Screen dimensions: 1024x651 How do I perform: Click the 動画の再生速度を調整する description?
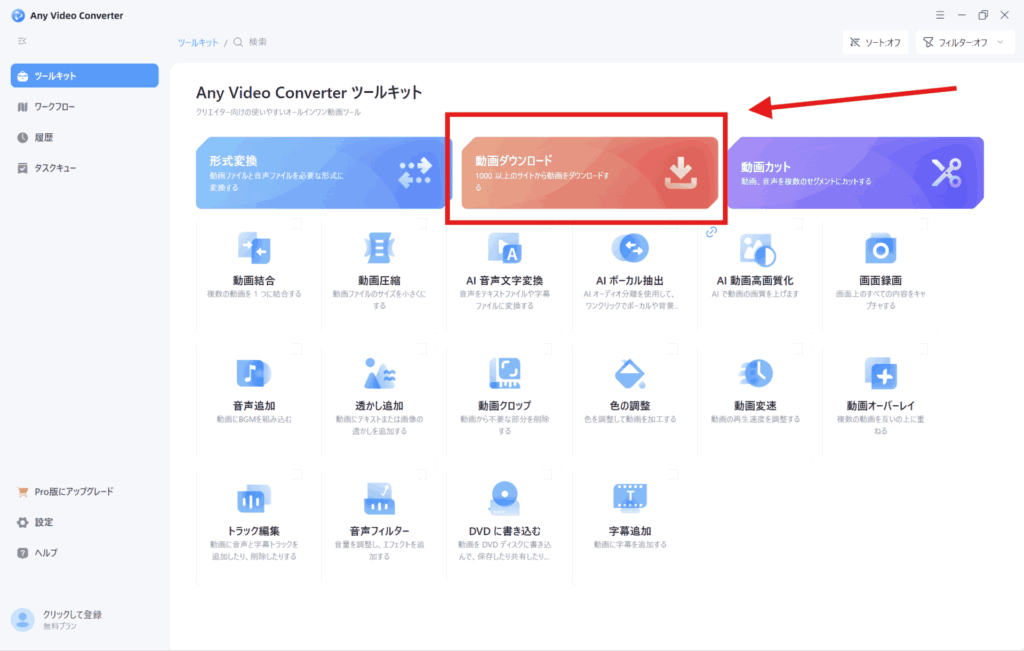[x=756, y=419]
